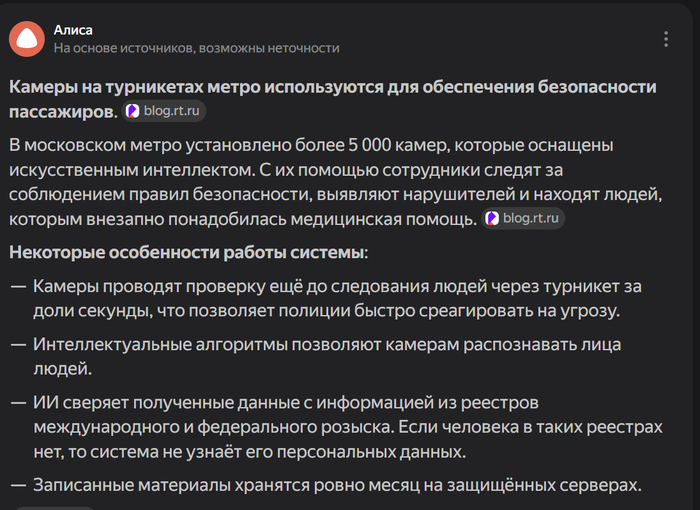Open the three-dot options menu
700x510 pixels.
[x=666, y=39]
